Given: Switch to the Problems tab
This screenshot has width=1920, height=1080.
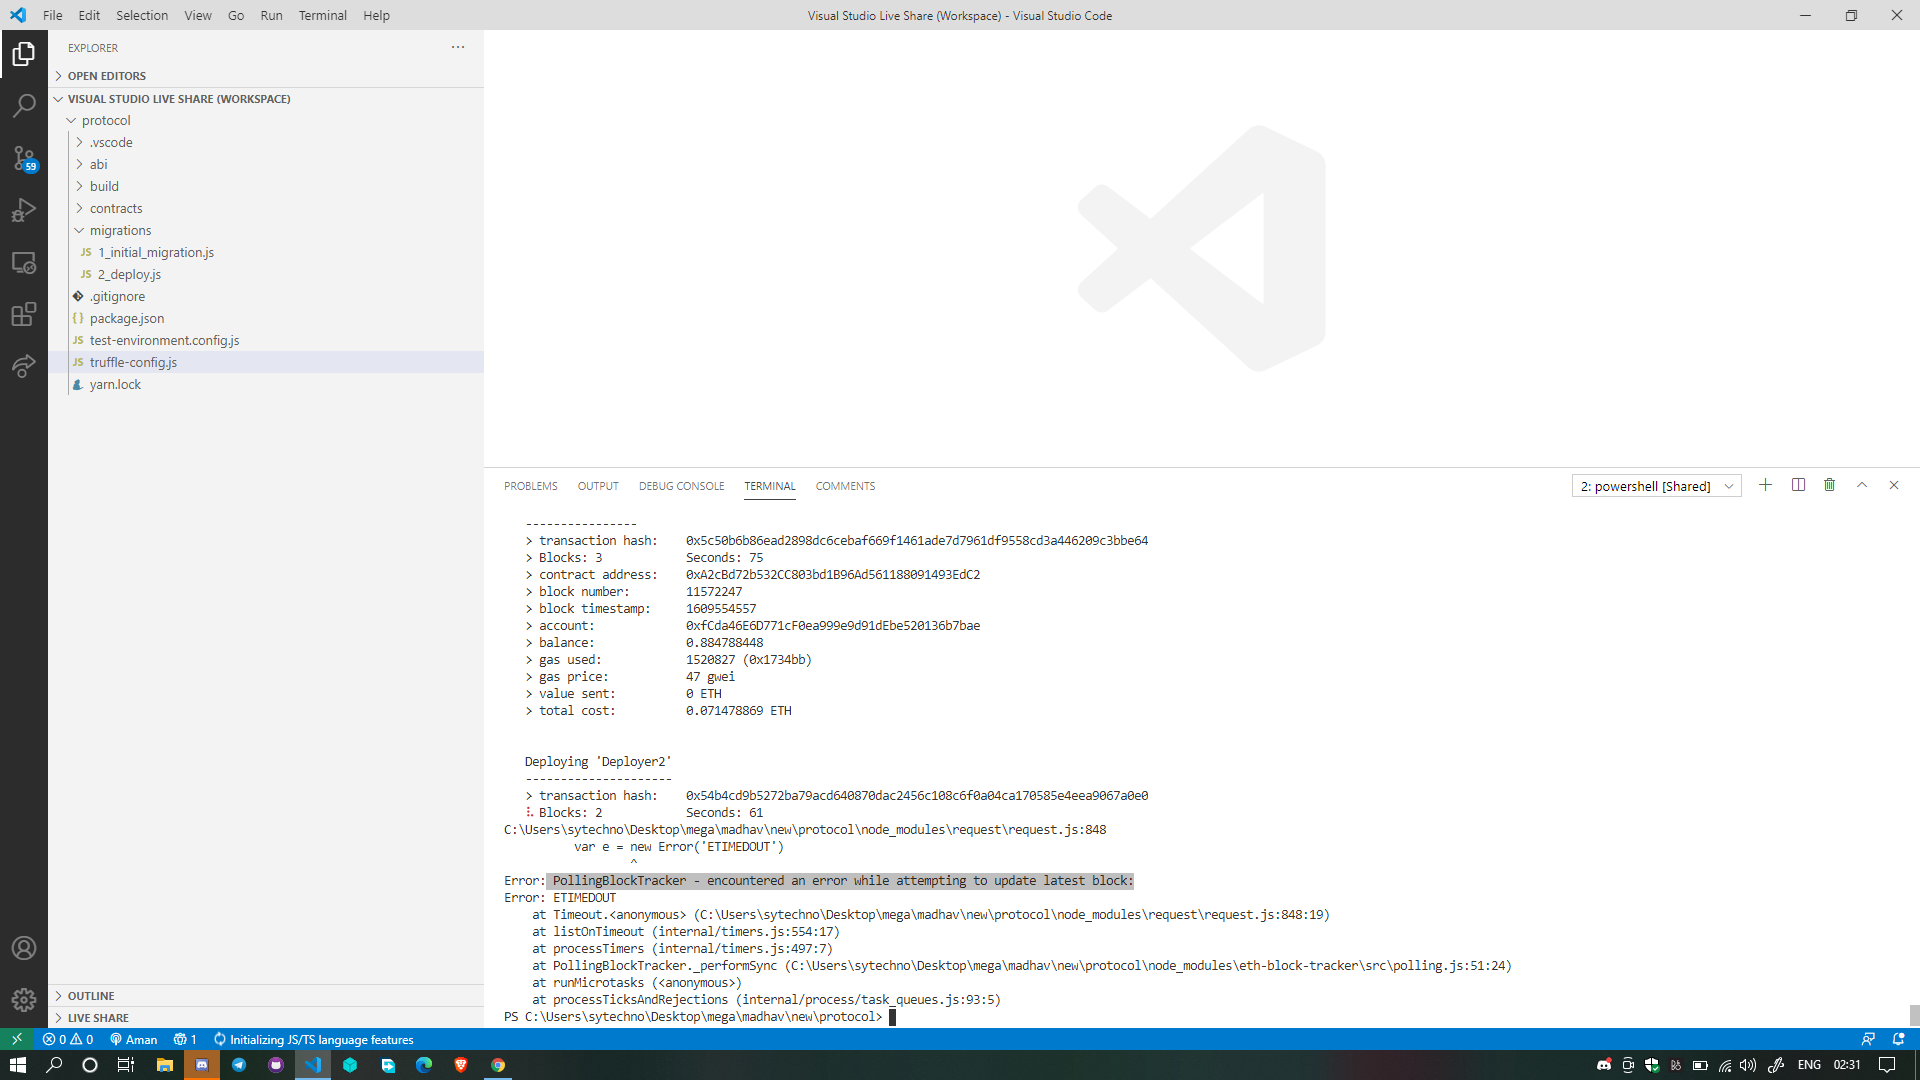Looking at the screenshot, I should [531, 486].
